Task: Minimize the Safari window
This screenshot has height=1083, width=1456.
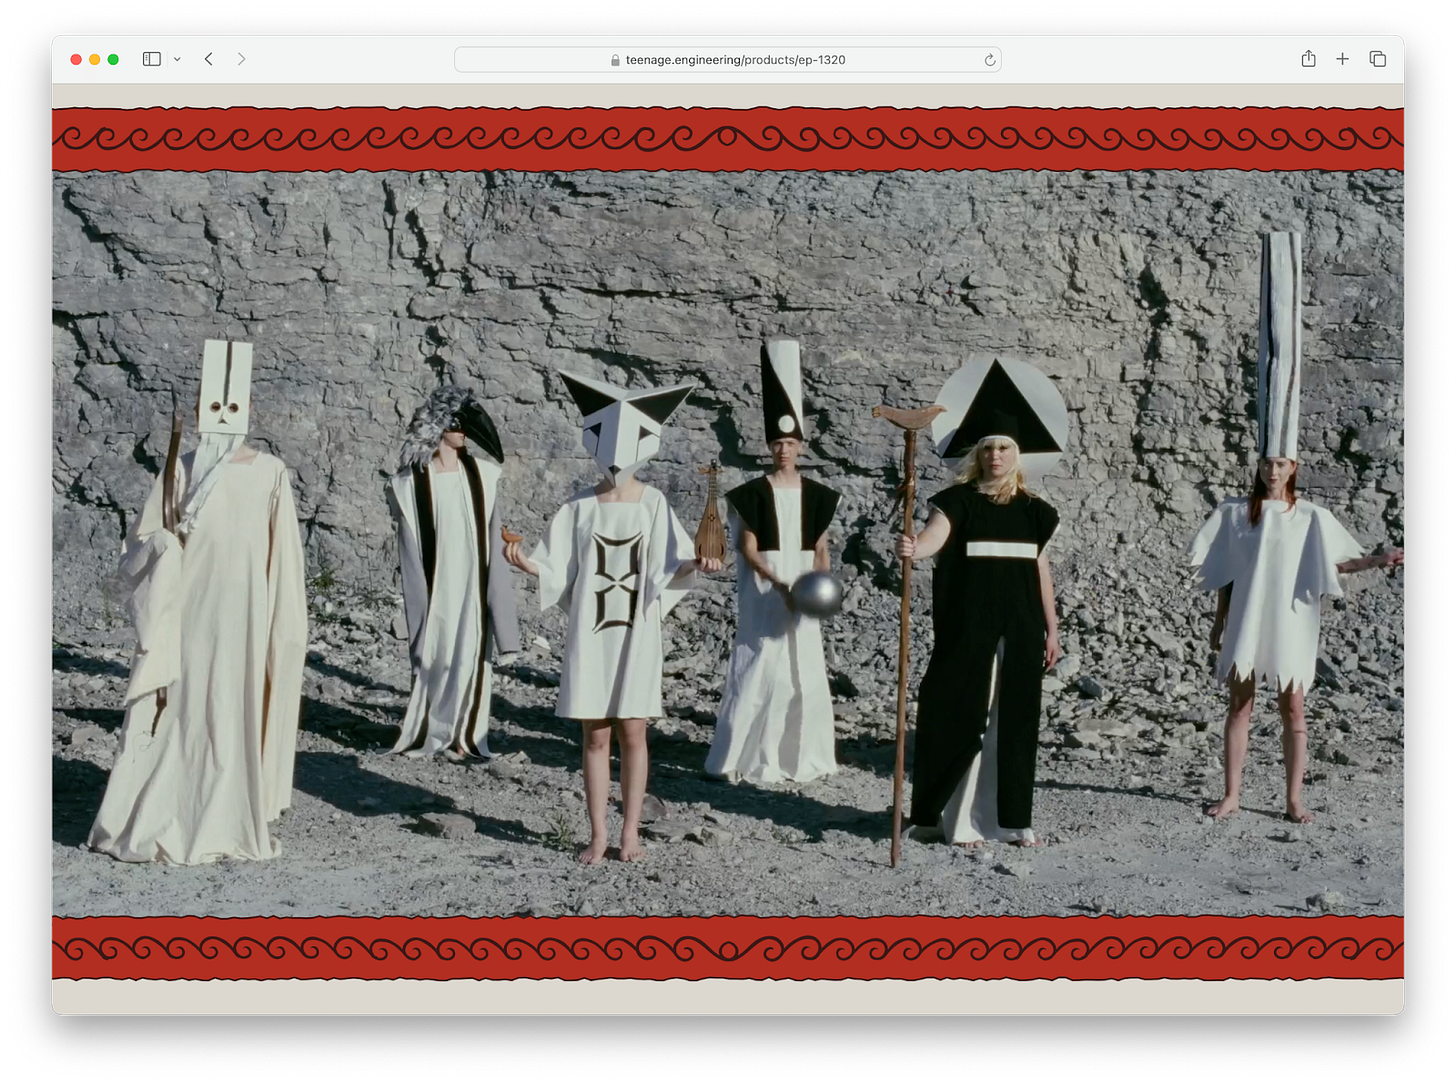Action: (95, 59)
